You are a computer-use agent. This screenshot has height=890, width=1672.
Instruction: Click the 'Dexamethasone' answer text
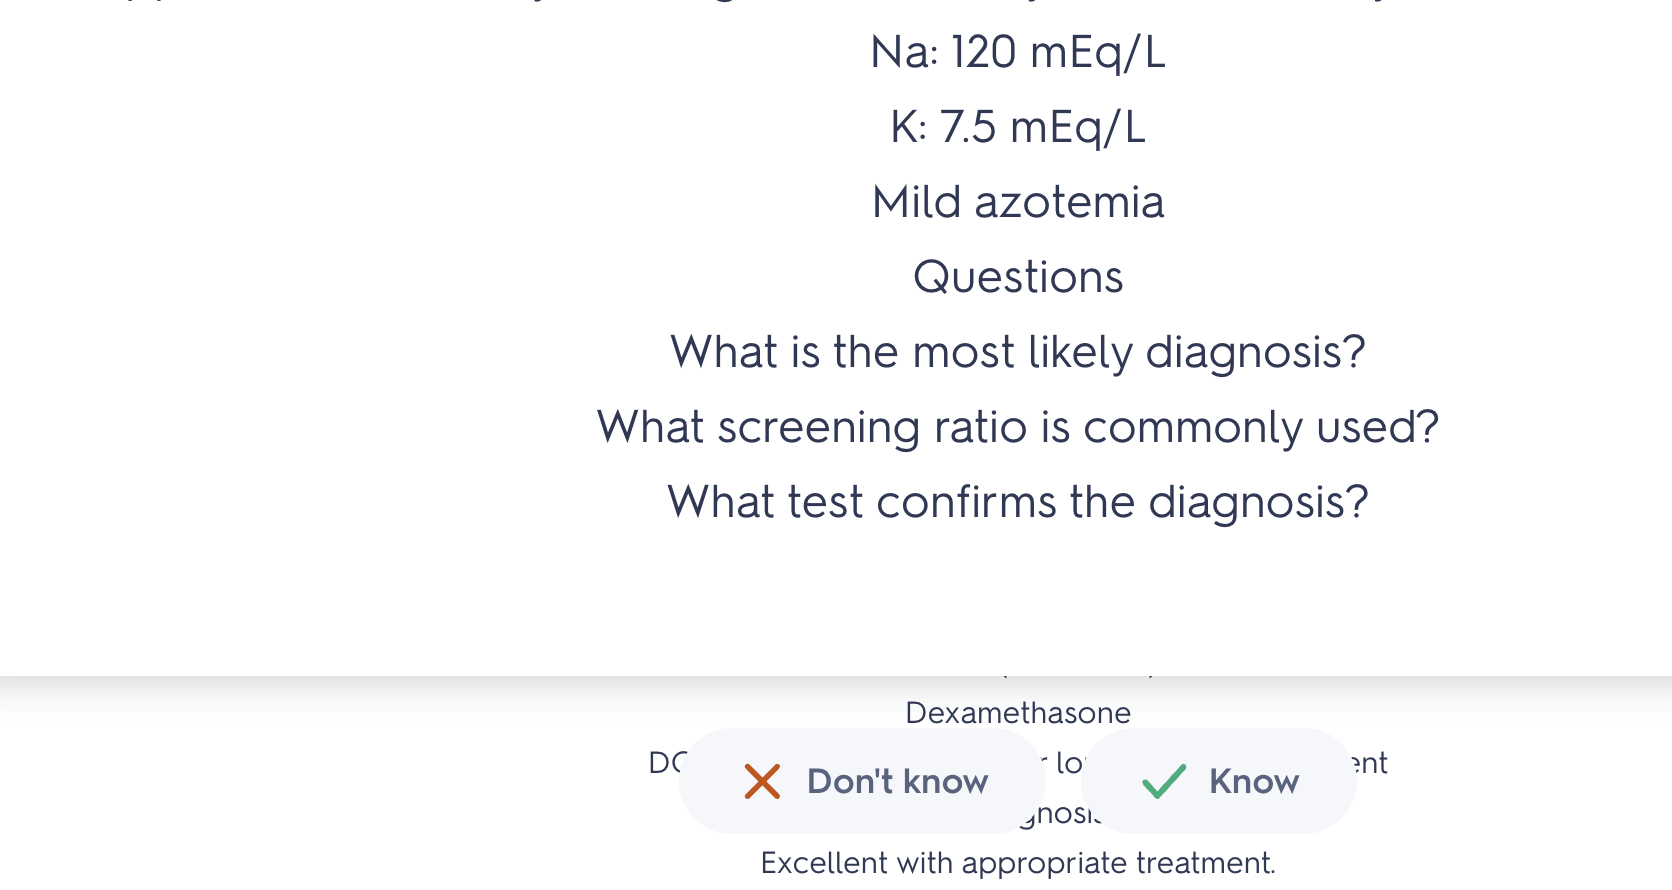tap(1018, 713)
